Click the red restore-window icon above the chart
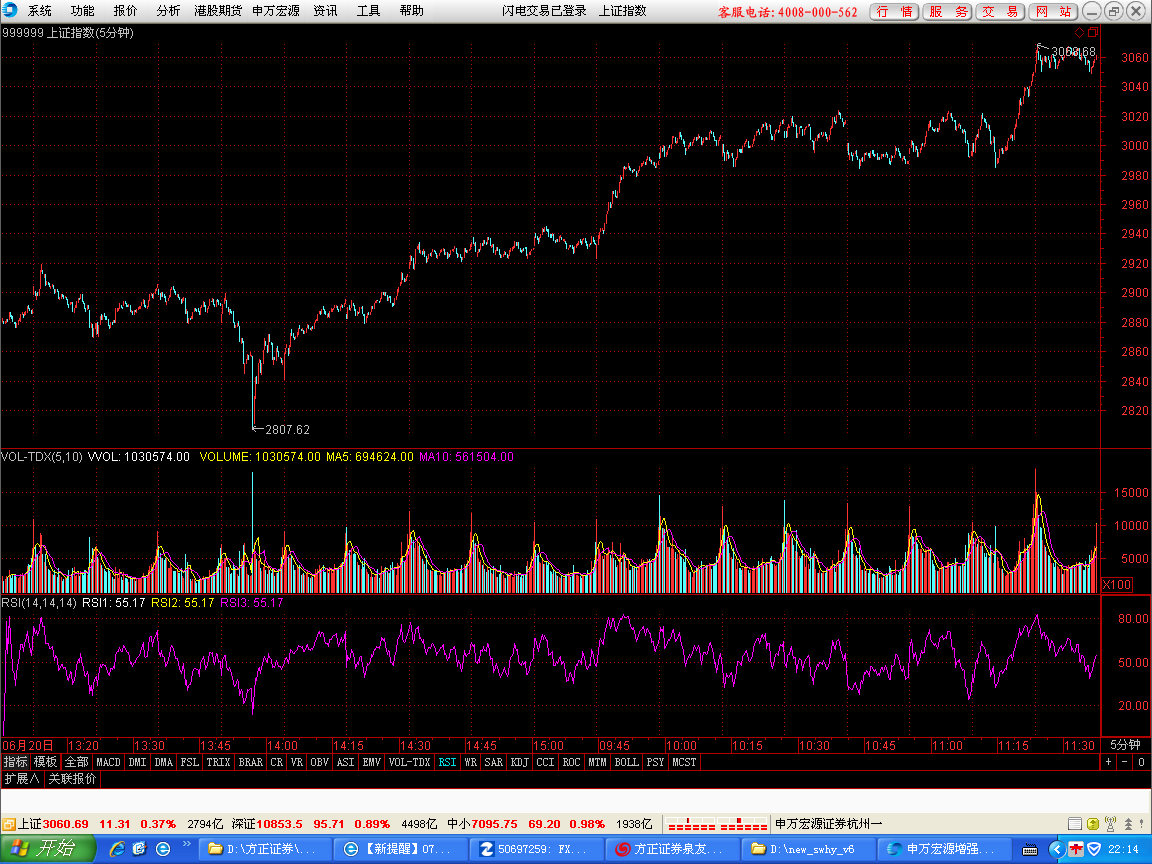 1093,32
